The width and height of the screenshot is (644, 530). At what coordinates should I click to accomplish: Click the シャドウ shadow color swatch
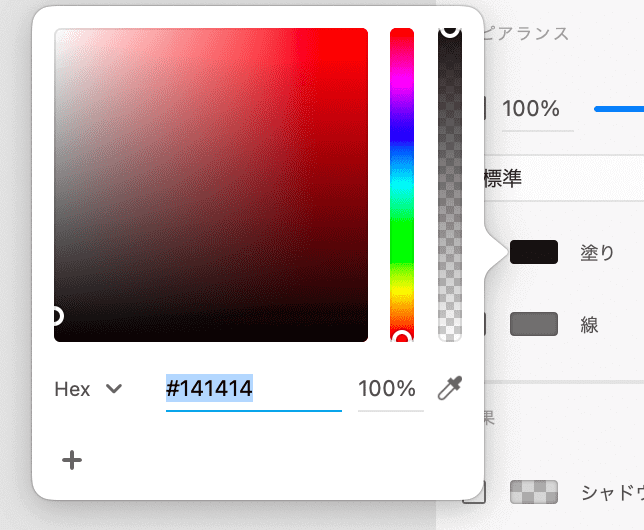[x=534, y=492]
